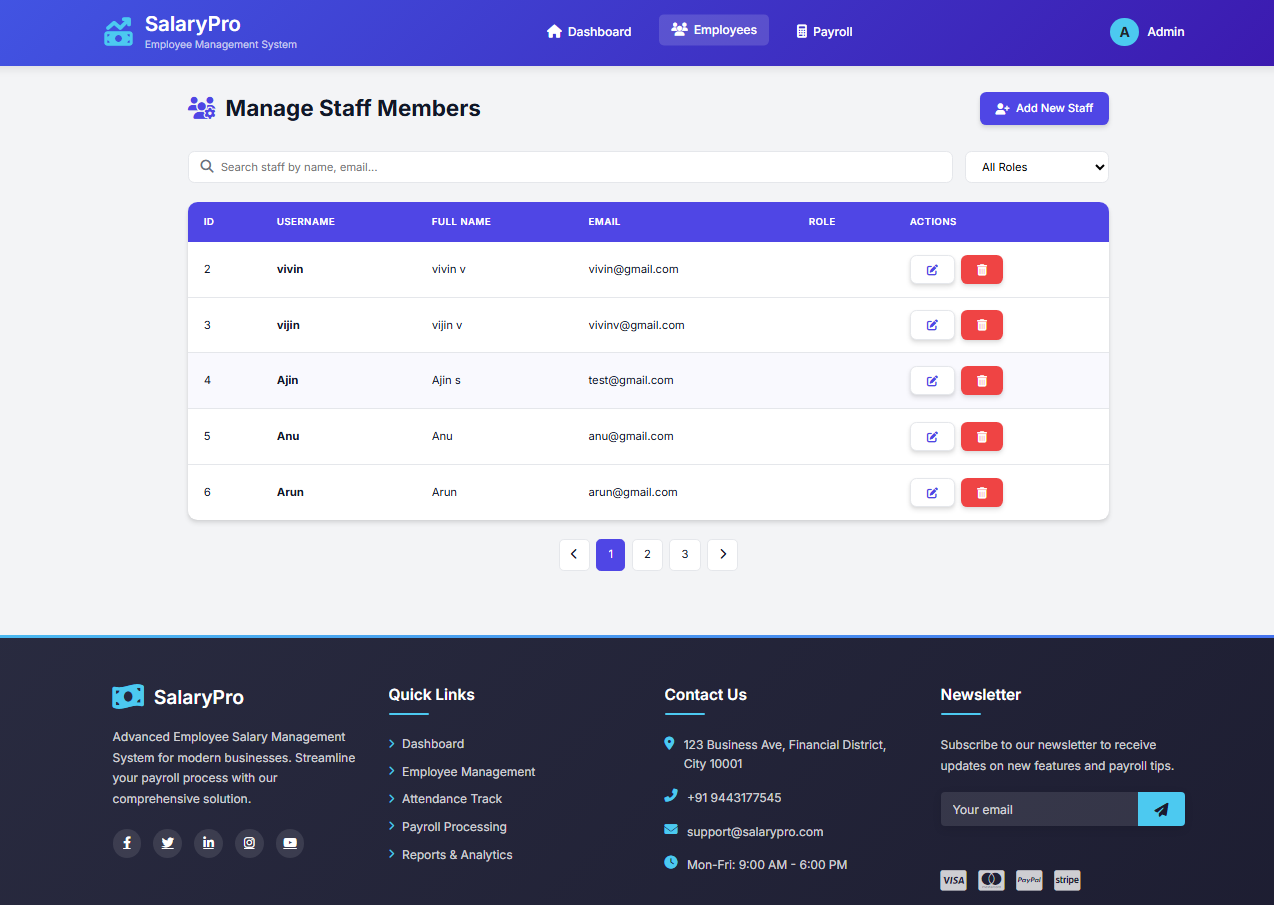
Task: Open the Payroll Processing quick link
Action: coord(454,827)
